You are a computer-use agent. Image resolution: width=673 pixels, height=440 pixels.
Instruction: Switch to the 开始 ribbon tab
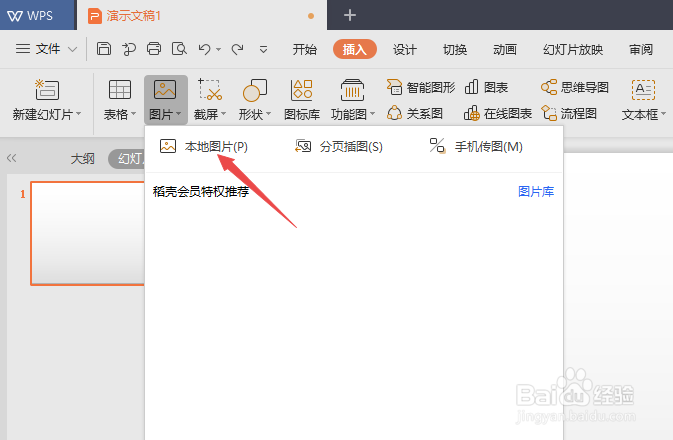(x=304, y=50)
